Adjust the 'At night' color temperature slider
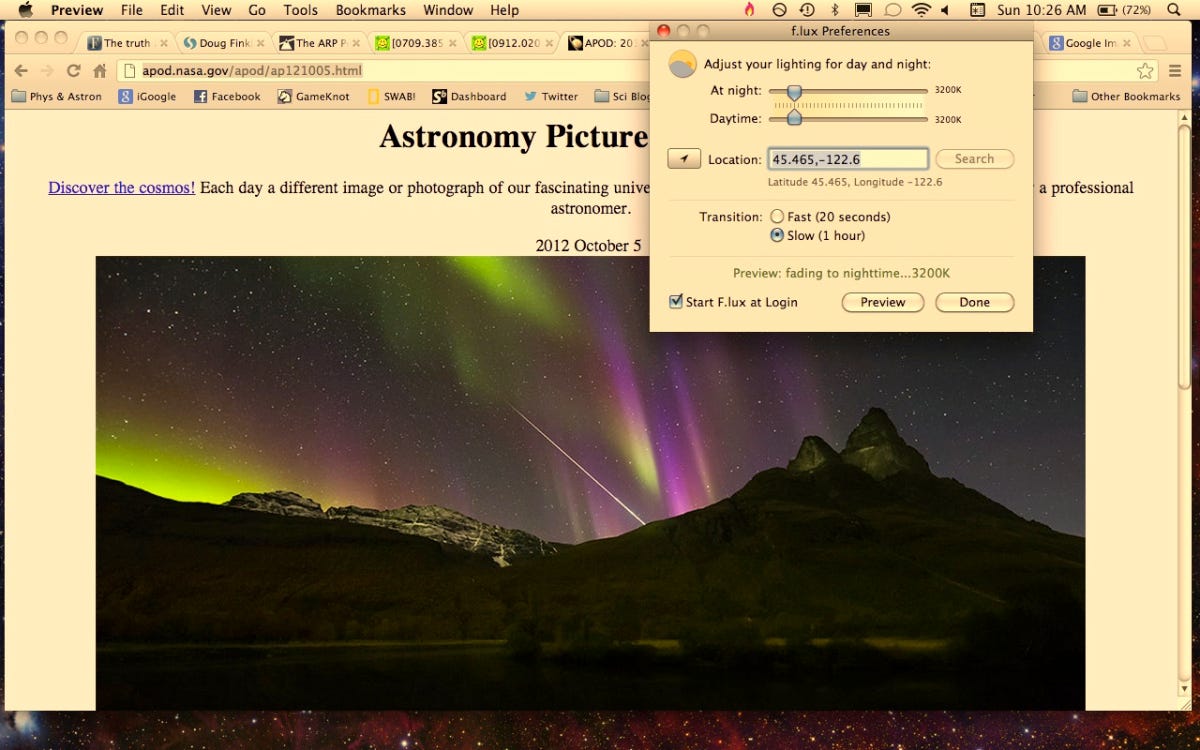 794,91
